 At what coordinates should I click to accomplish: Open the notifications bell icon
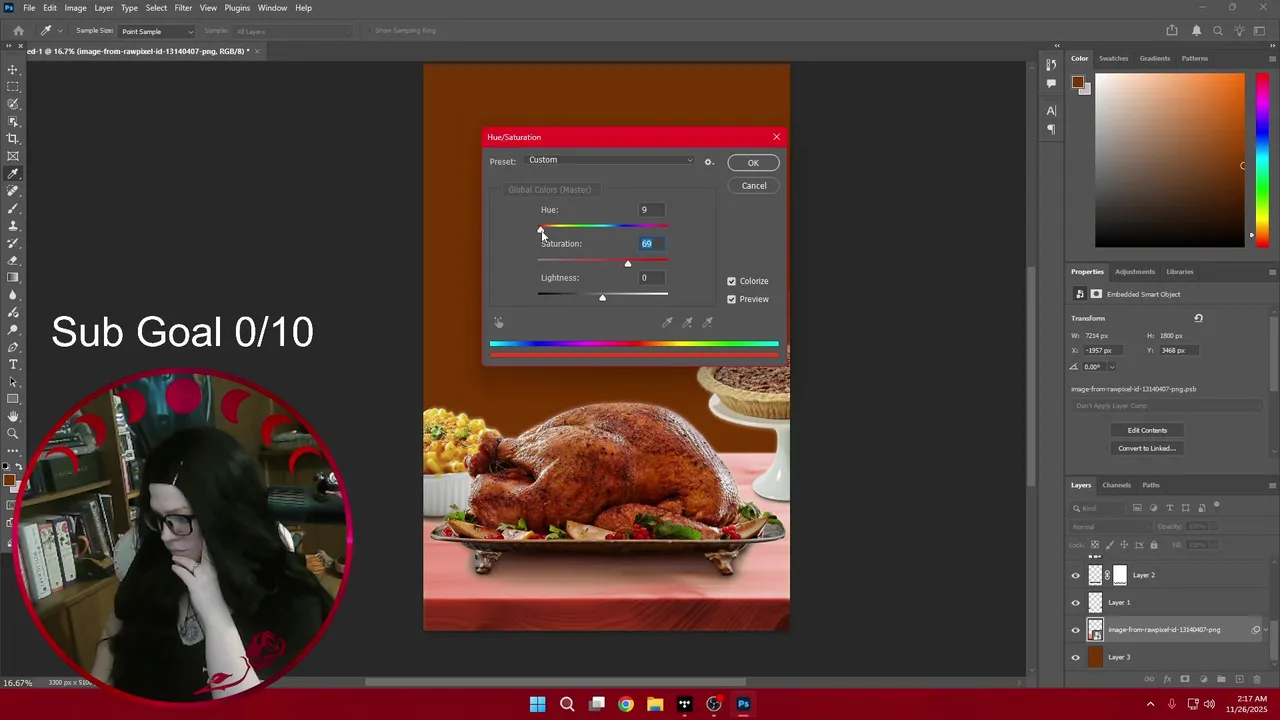pyautogui.click(x=1197, y=31)
